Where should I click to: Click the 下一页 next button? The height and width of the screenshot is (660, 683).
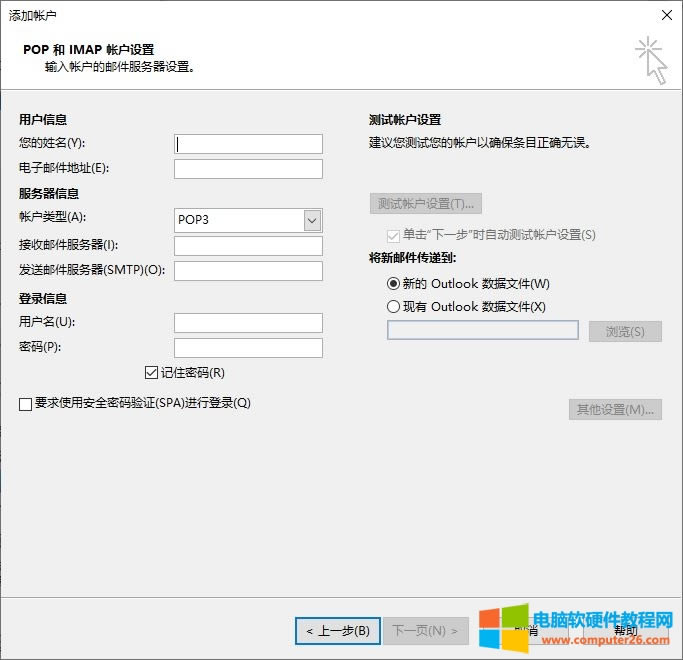point(425,631)
